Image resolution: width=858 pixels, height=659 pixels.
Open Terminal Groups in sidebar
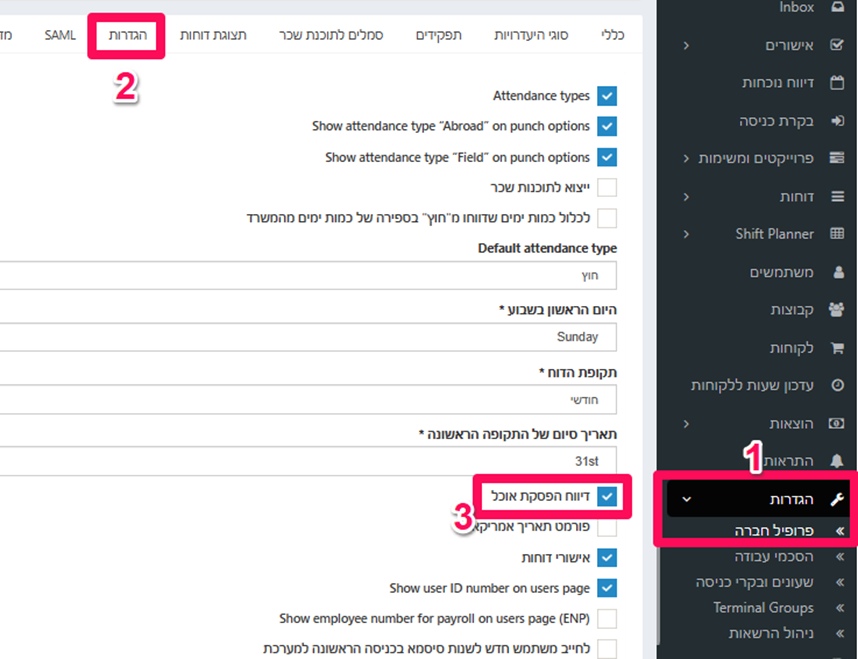point(763,608)
